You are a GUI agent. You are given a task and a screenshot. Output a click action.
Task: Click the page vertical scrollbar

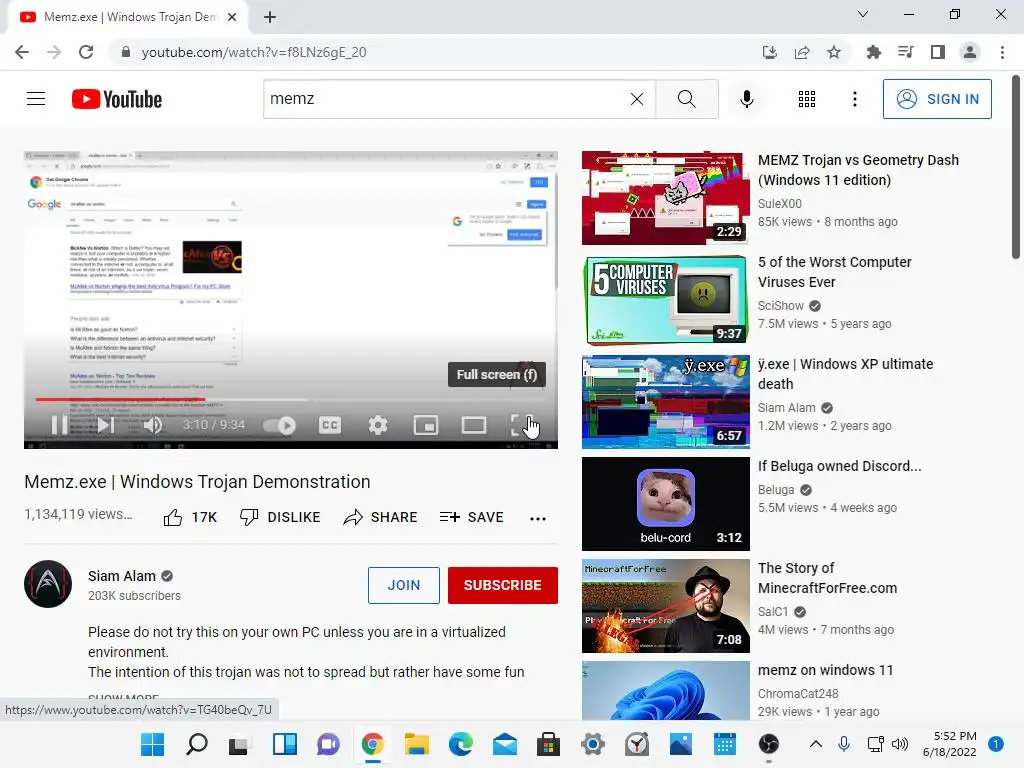1016,168
